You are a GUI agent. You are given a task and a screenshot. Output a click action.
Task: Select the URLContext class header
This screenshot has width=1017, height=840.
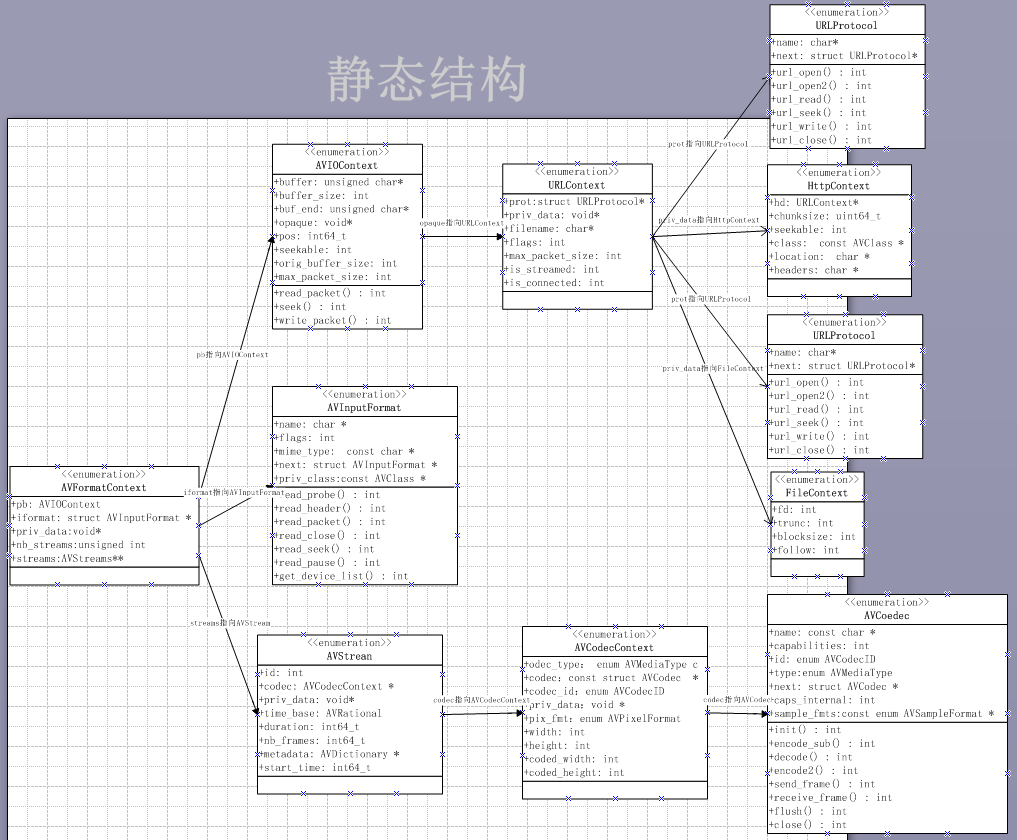(577, 184)
